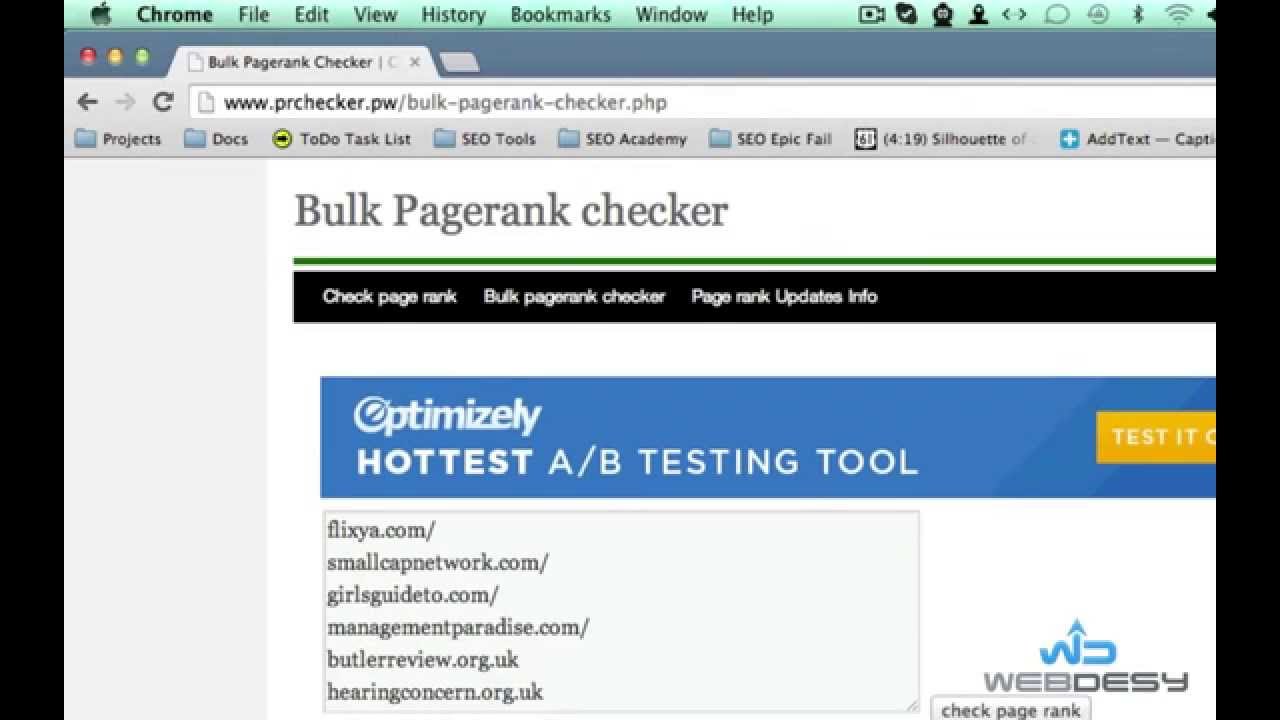Screen dimensions: 1280x720
Task: Click the butlerreview.org.uk line
Action: 423,659
